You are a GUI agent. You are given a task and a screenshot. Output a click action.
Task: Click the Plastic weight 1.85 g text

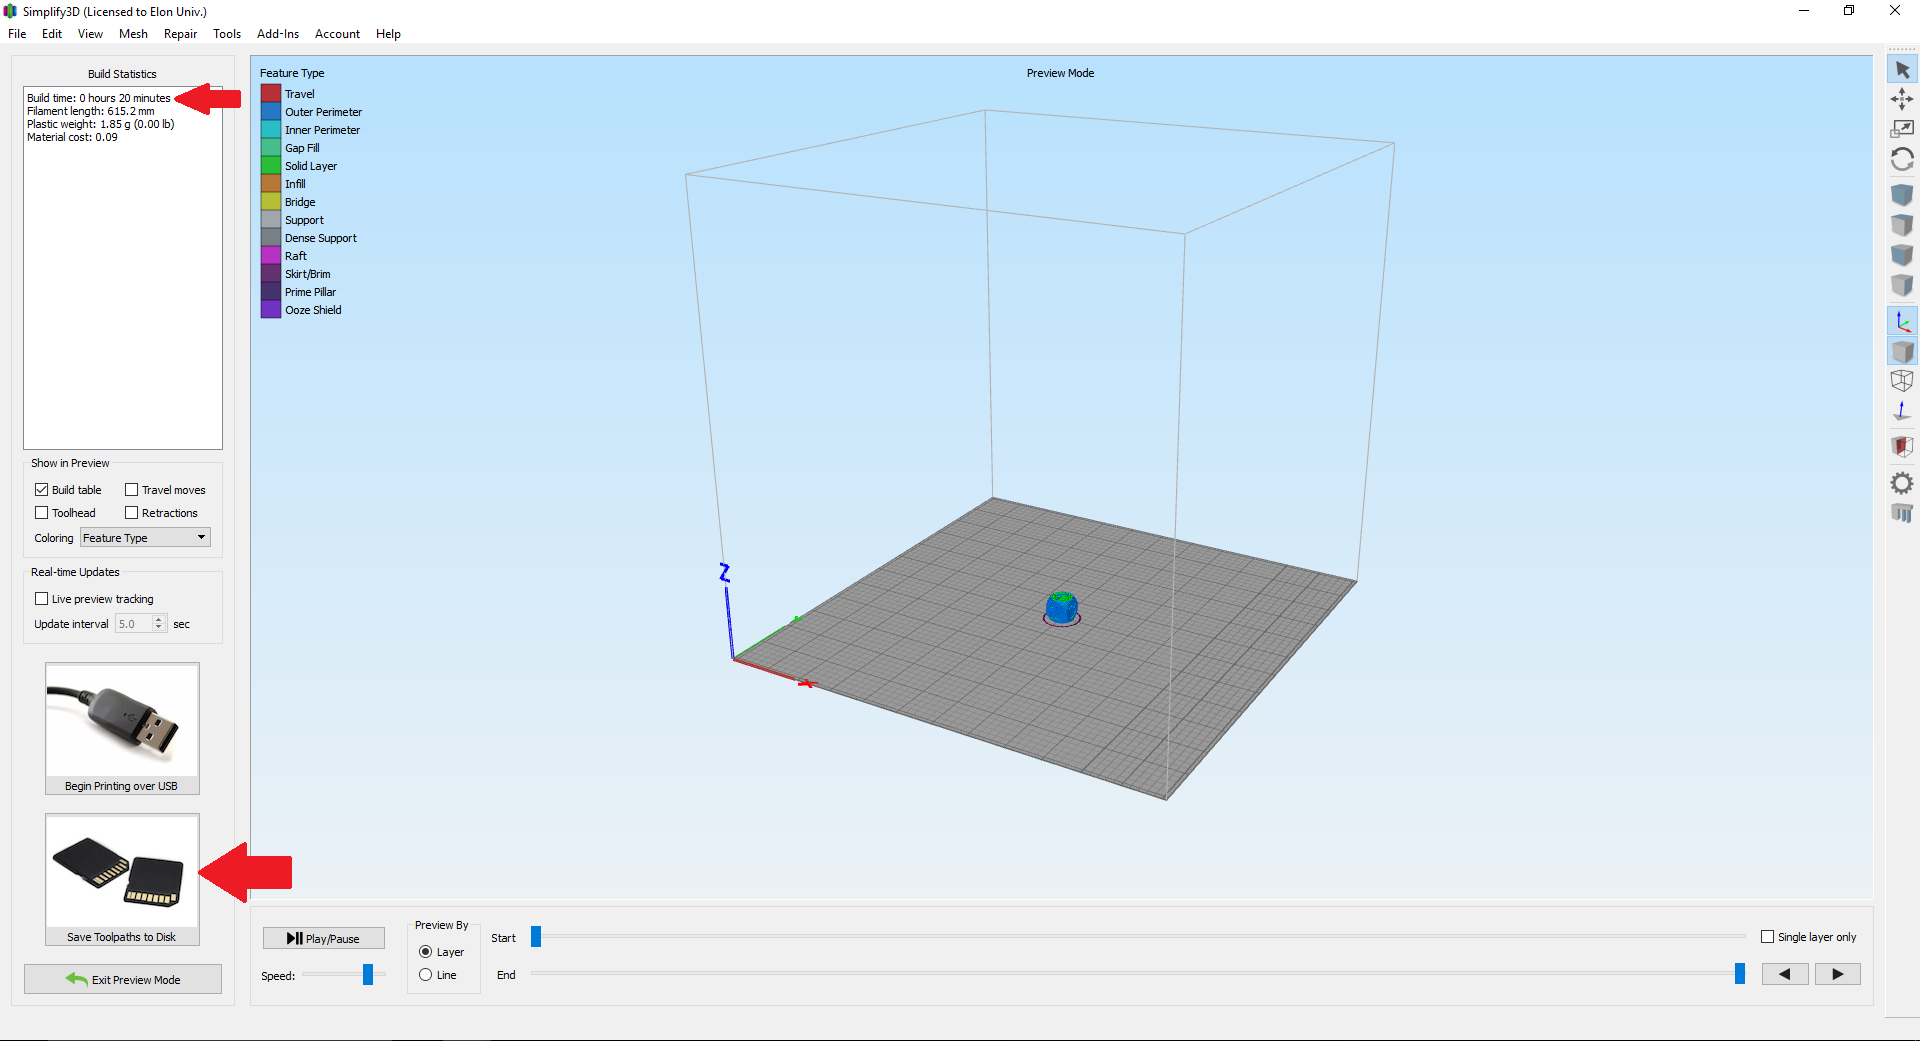(101, 124)
